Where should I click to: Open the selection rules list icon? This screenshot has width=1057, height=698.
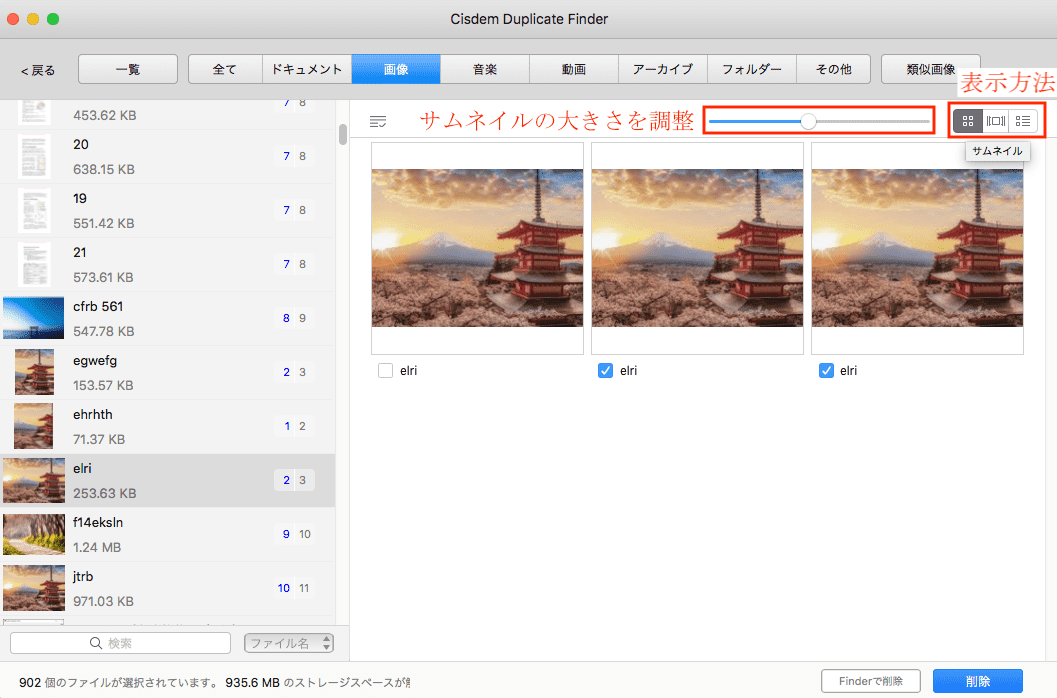tap(378, 121)
